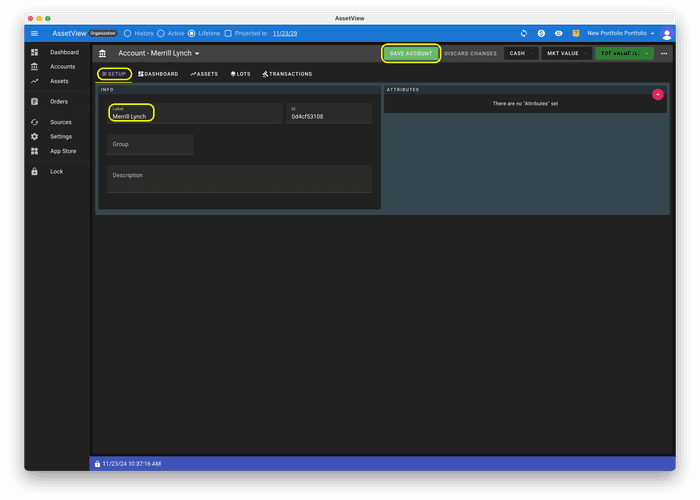Switch to the Transactions tab
700x500 pixels.
[287, 74]
